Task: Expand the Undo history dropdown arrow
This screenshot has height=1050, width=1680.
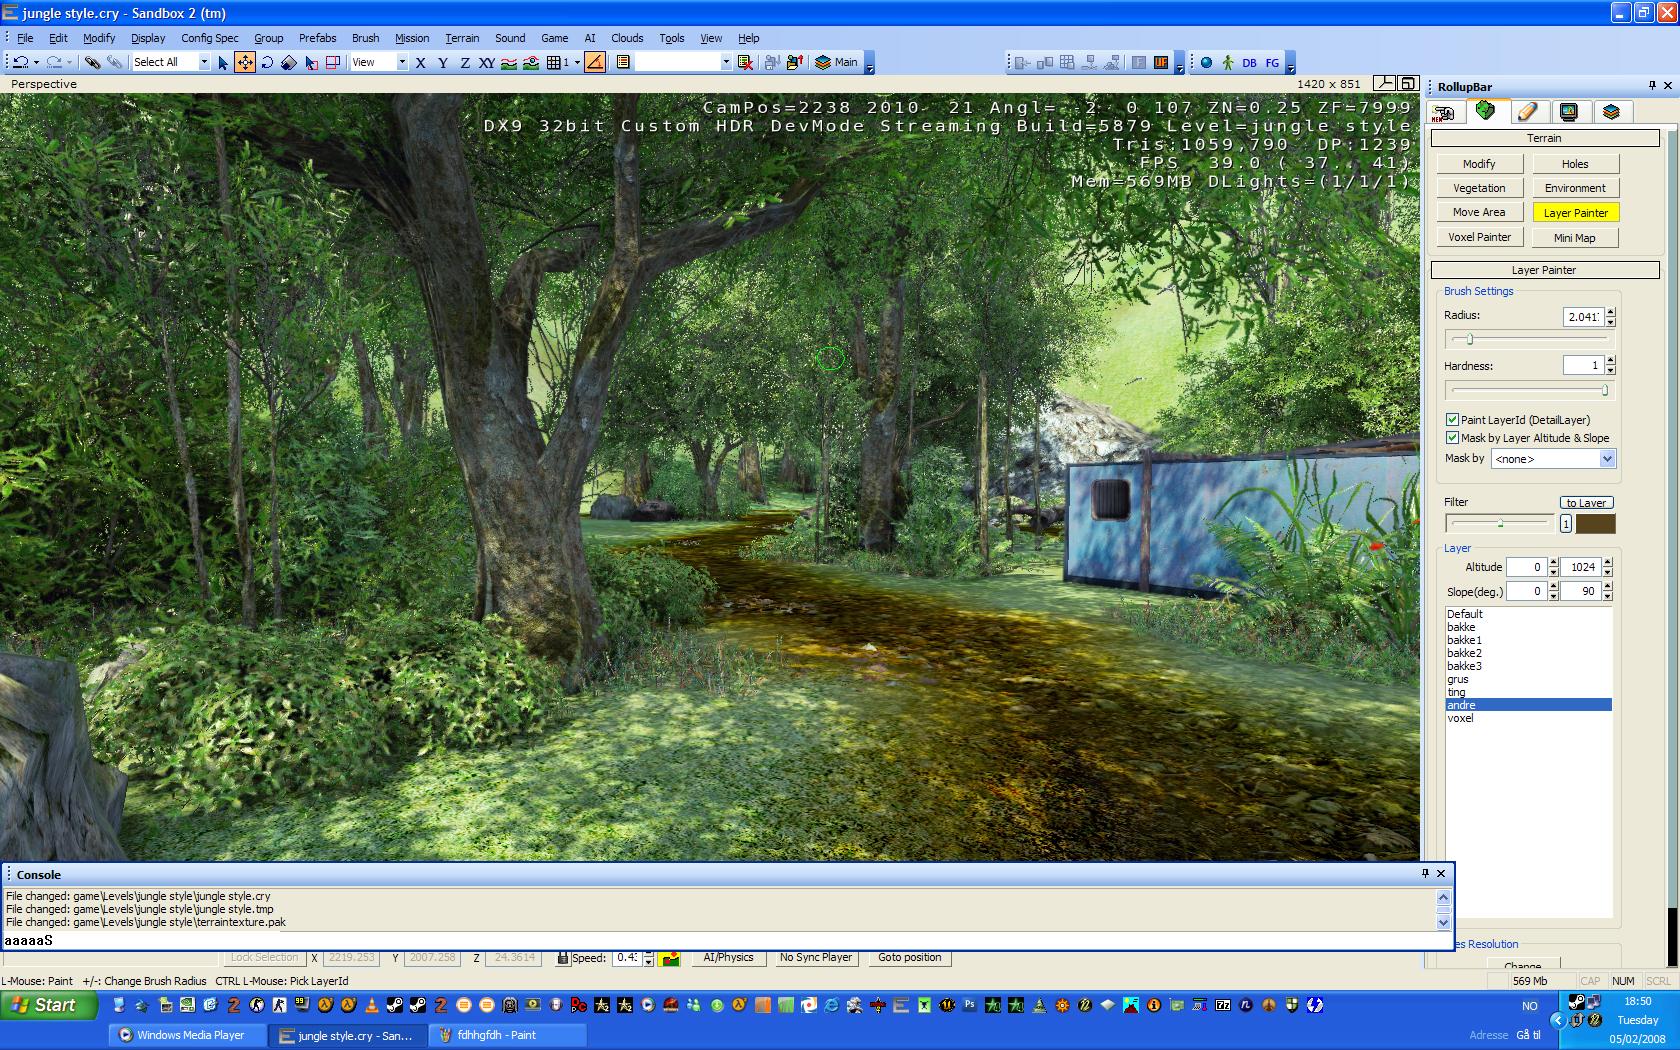Action: click(35, 62)
